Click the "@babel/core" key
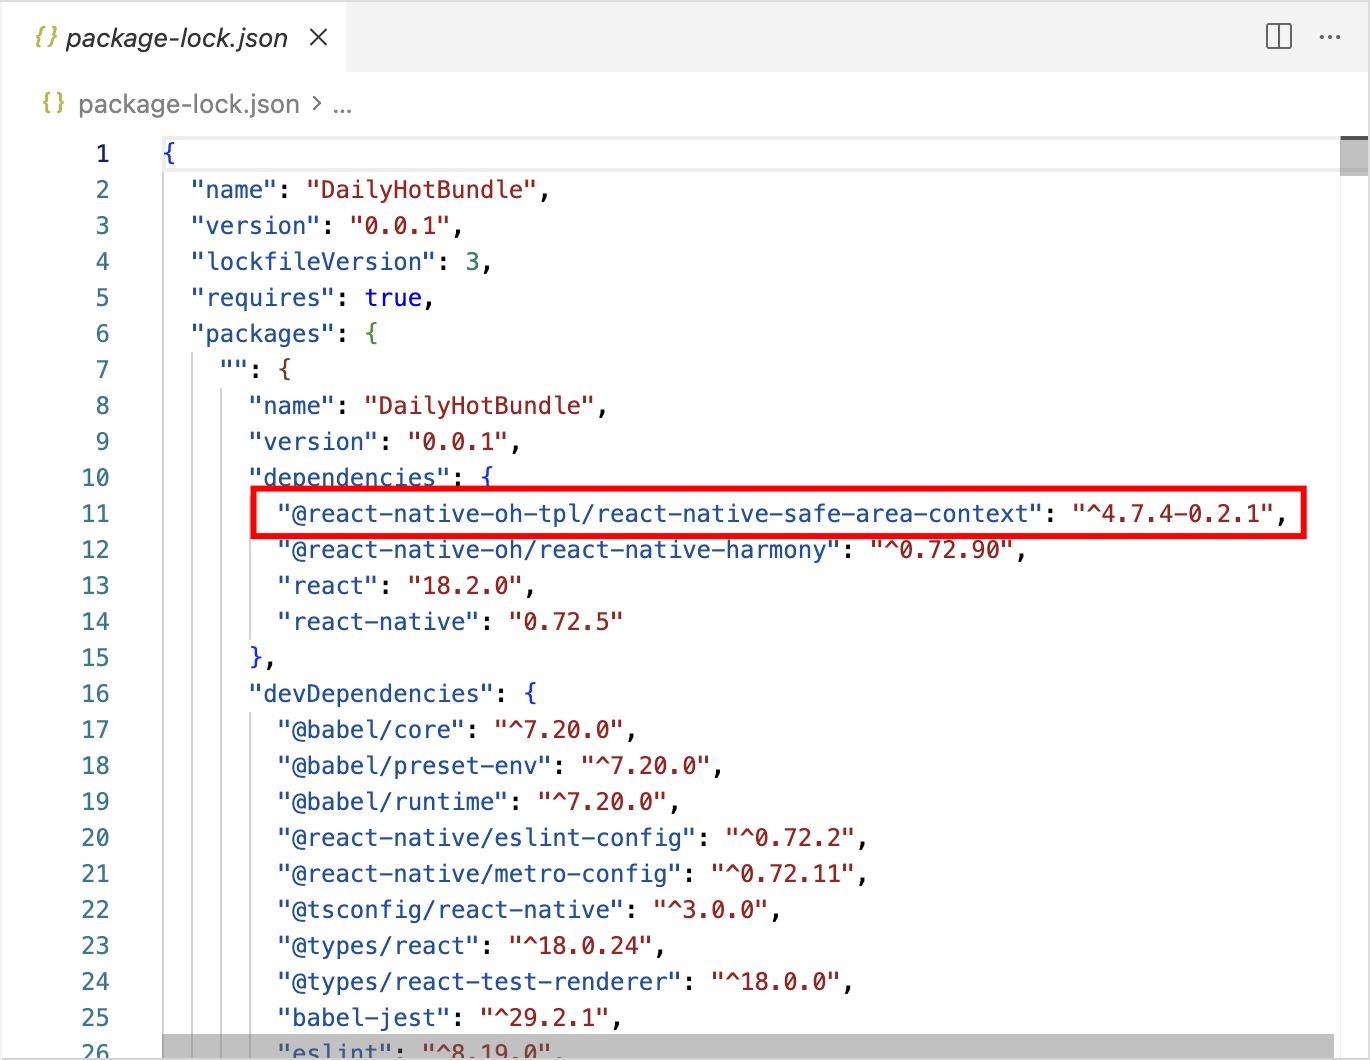 pos(371,730)
